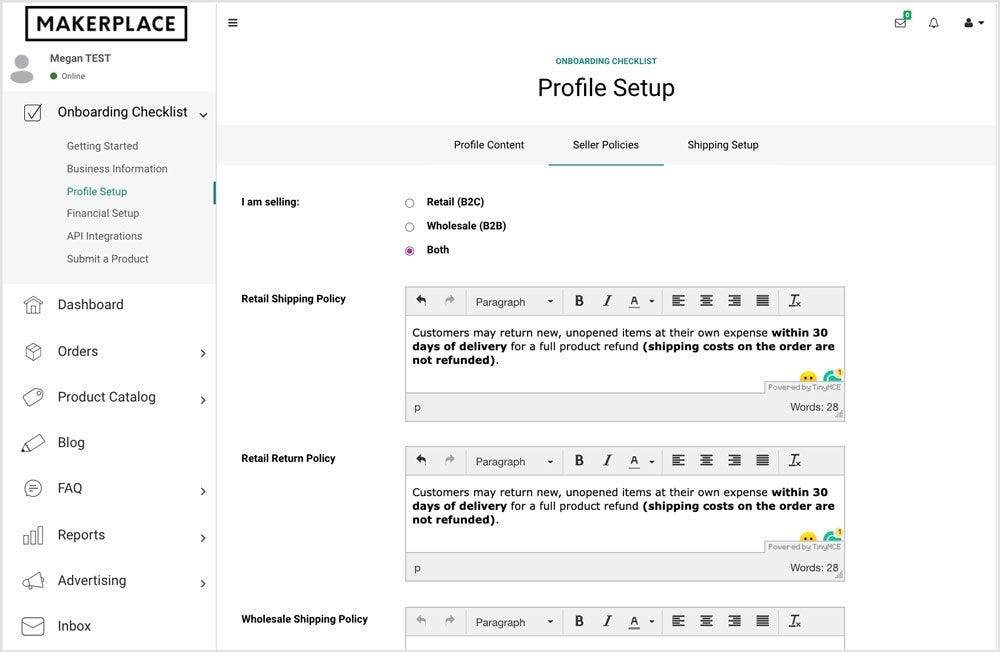The height and width of the screenshot is (652, 1000).
Task: Click redo in Retail Shipping Policy editor
Action: (x=450, y=300)
